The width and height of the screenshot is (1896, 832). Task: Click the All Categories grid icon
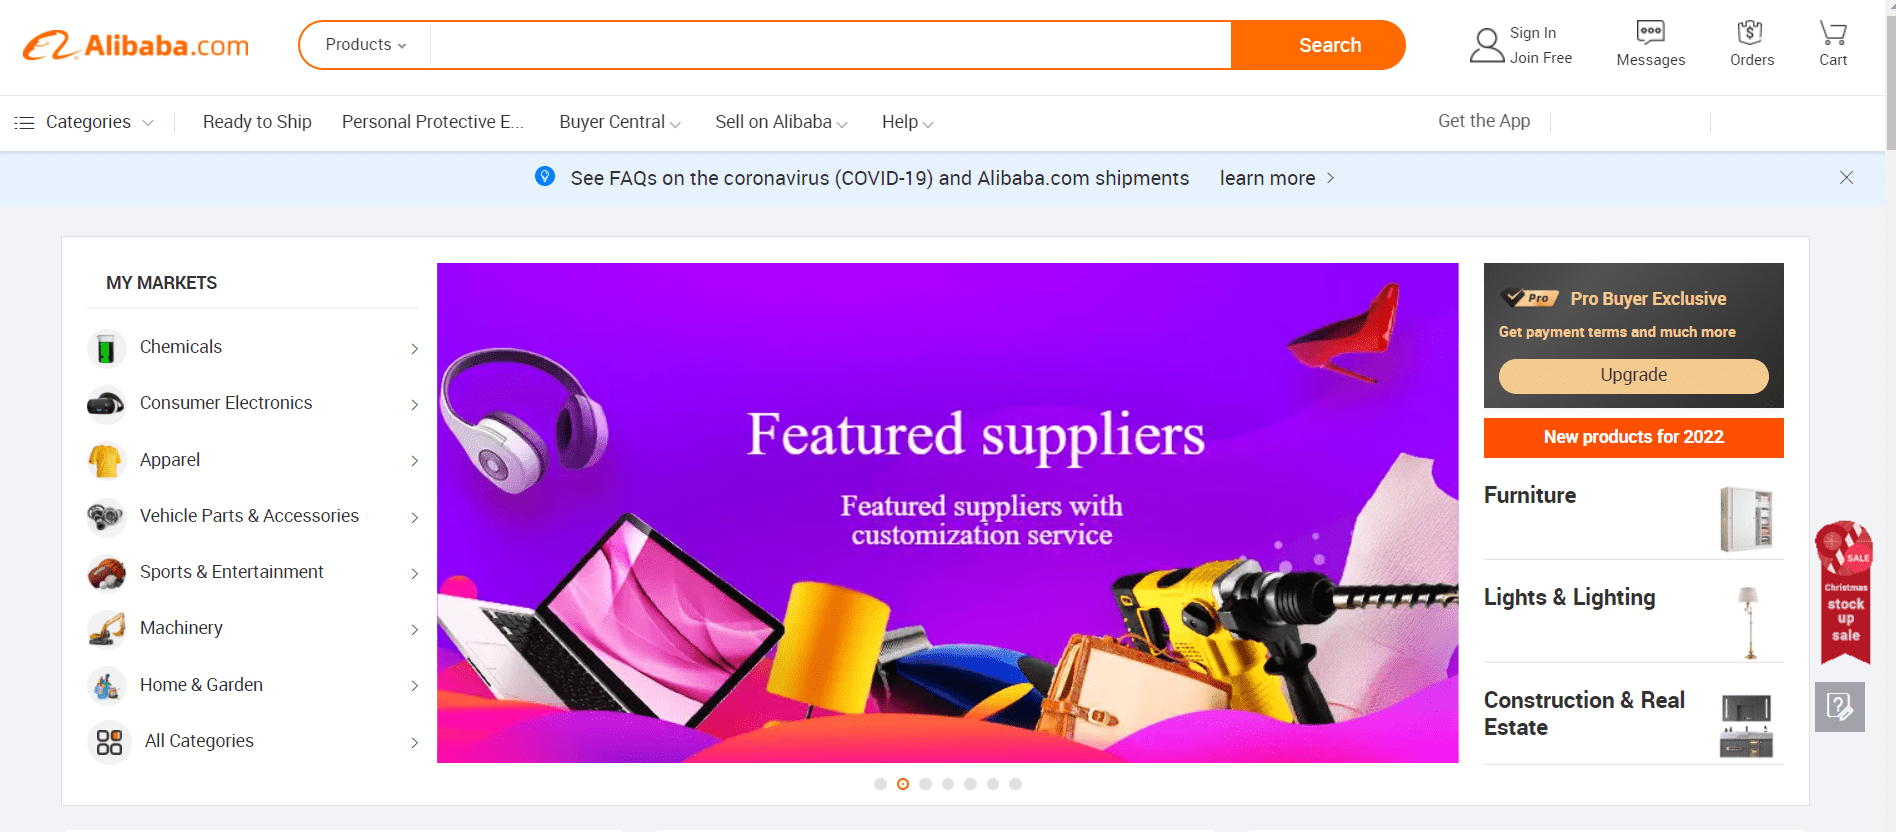(109, 742)
